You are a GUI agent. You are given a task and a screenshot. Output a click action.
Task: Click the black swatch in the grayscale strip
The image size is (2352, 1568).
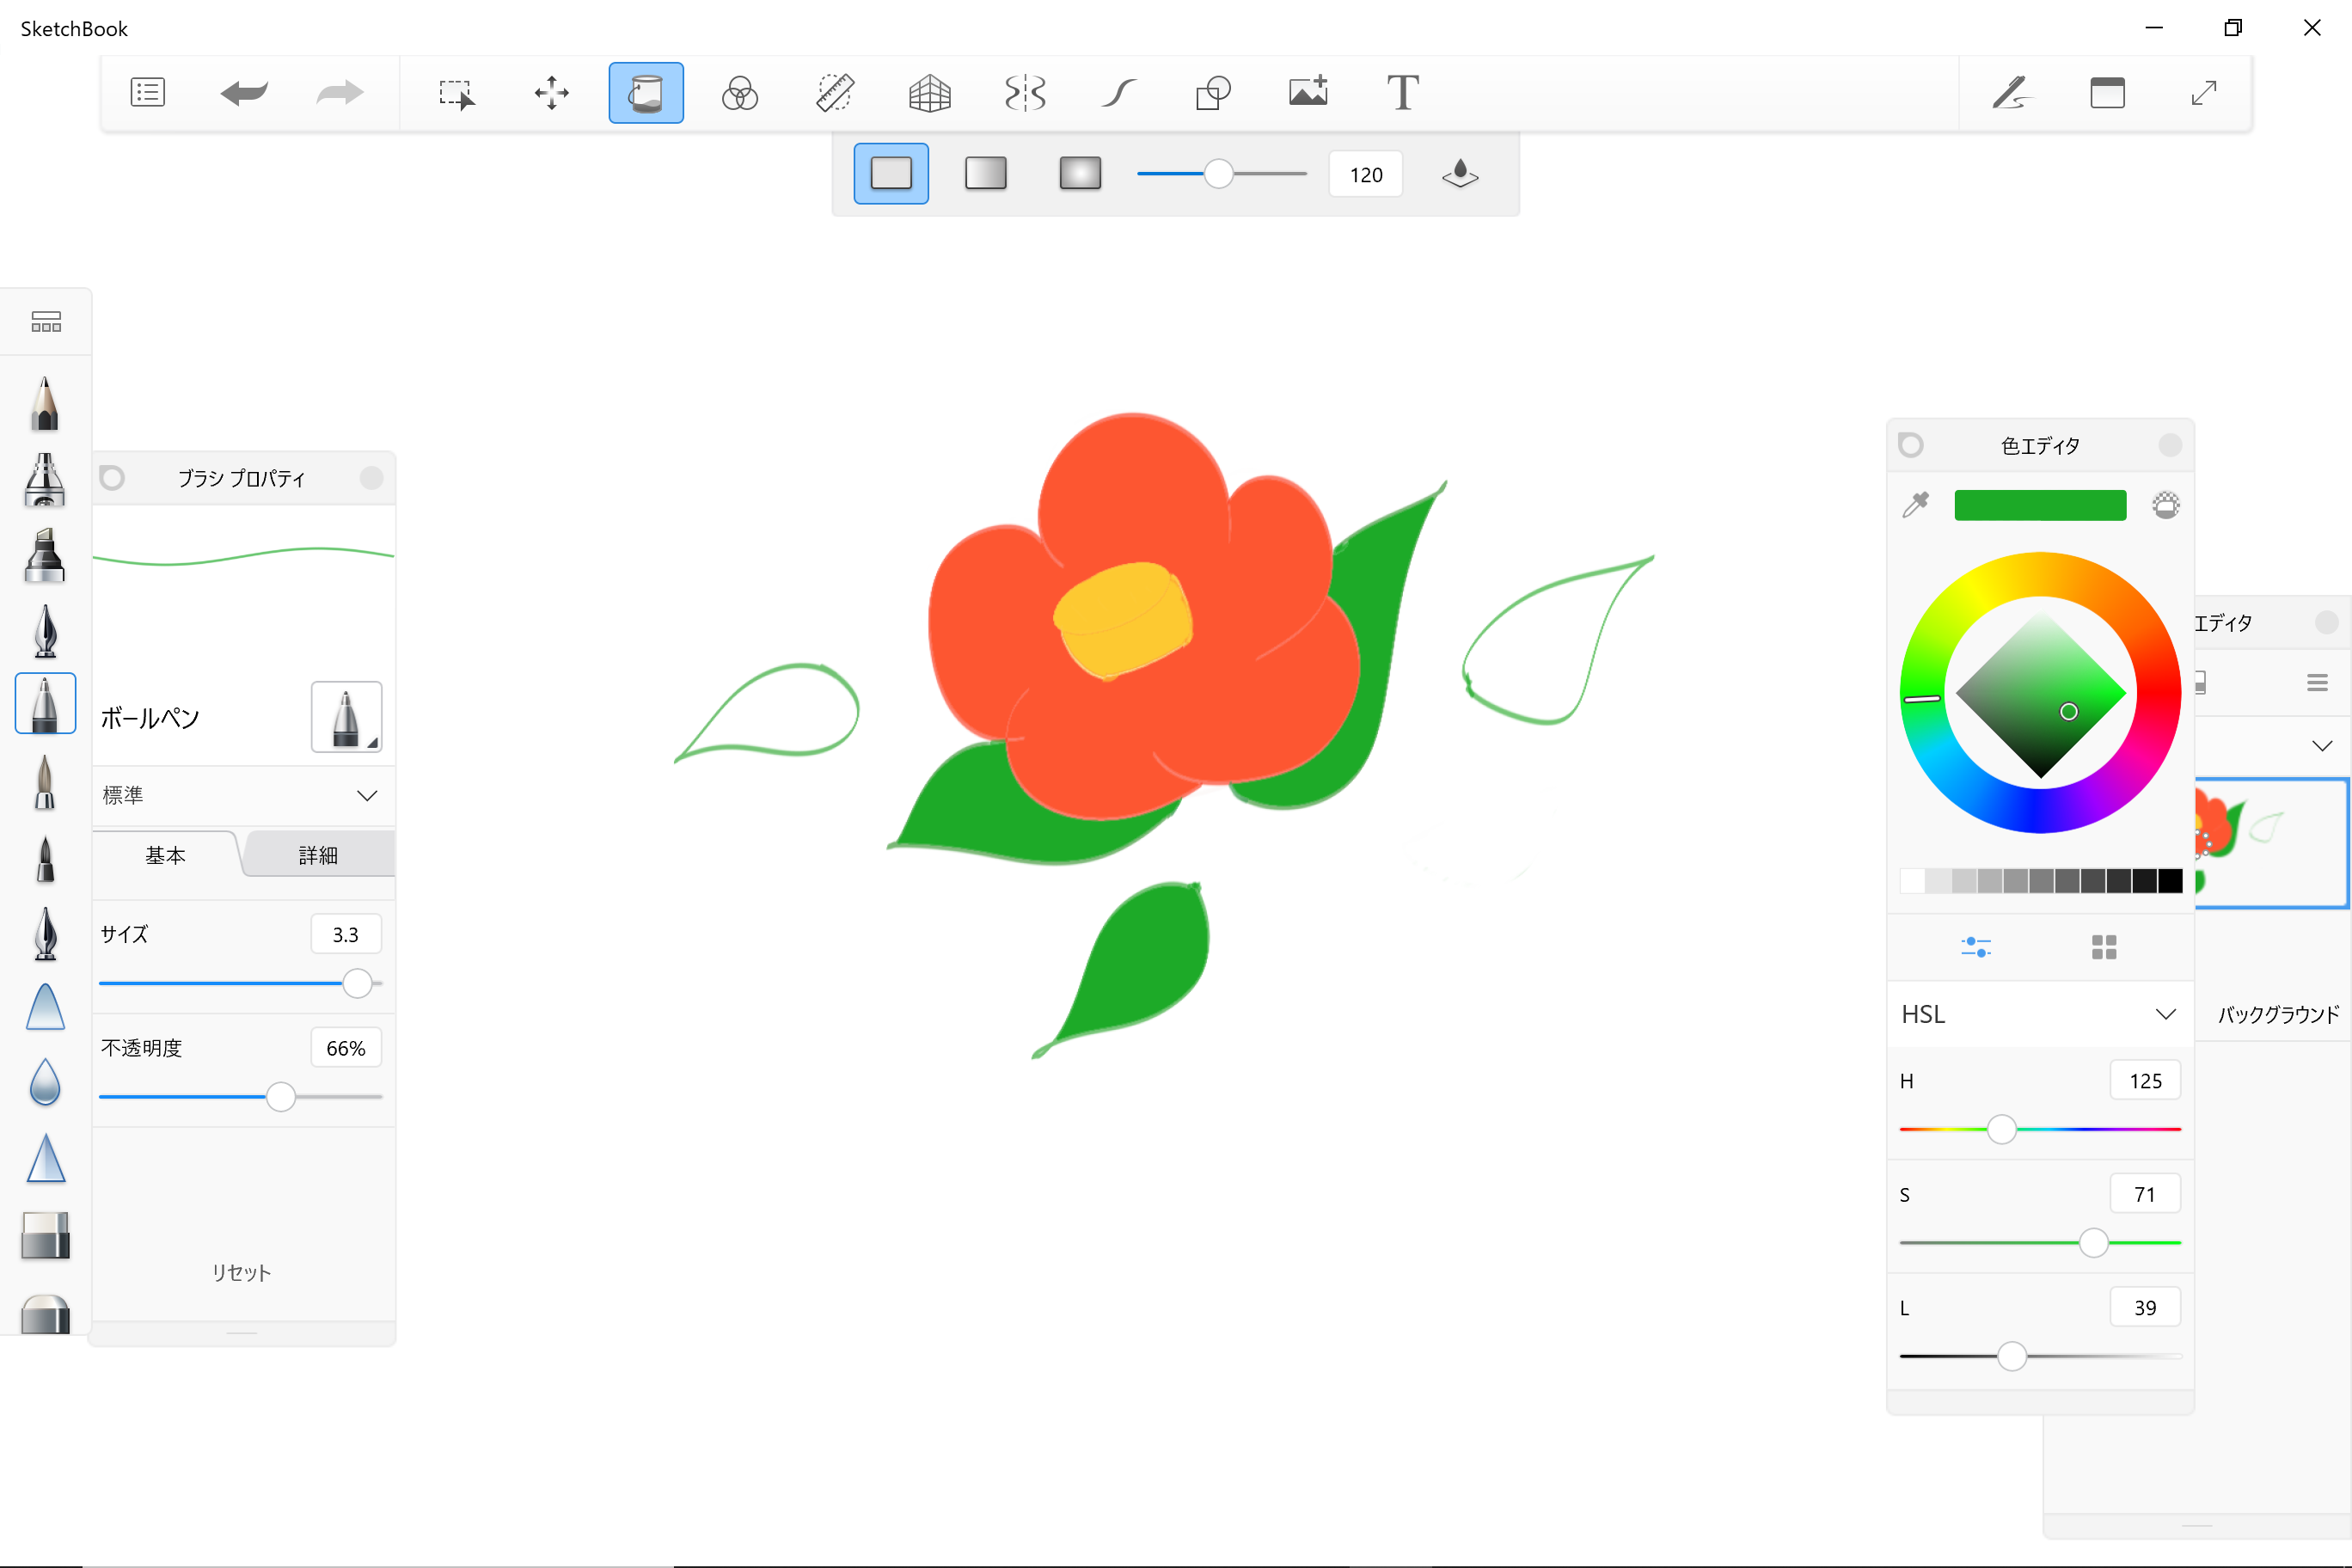2170,881
